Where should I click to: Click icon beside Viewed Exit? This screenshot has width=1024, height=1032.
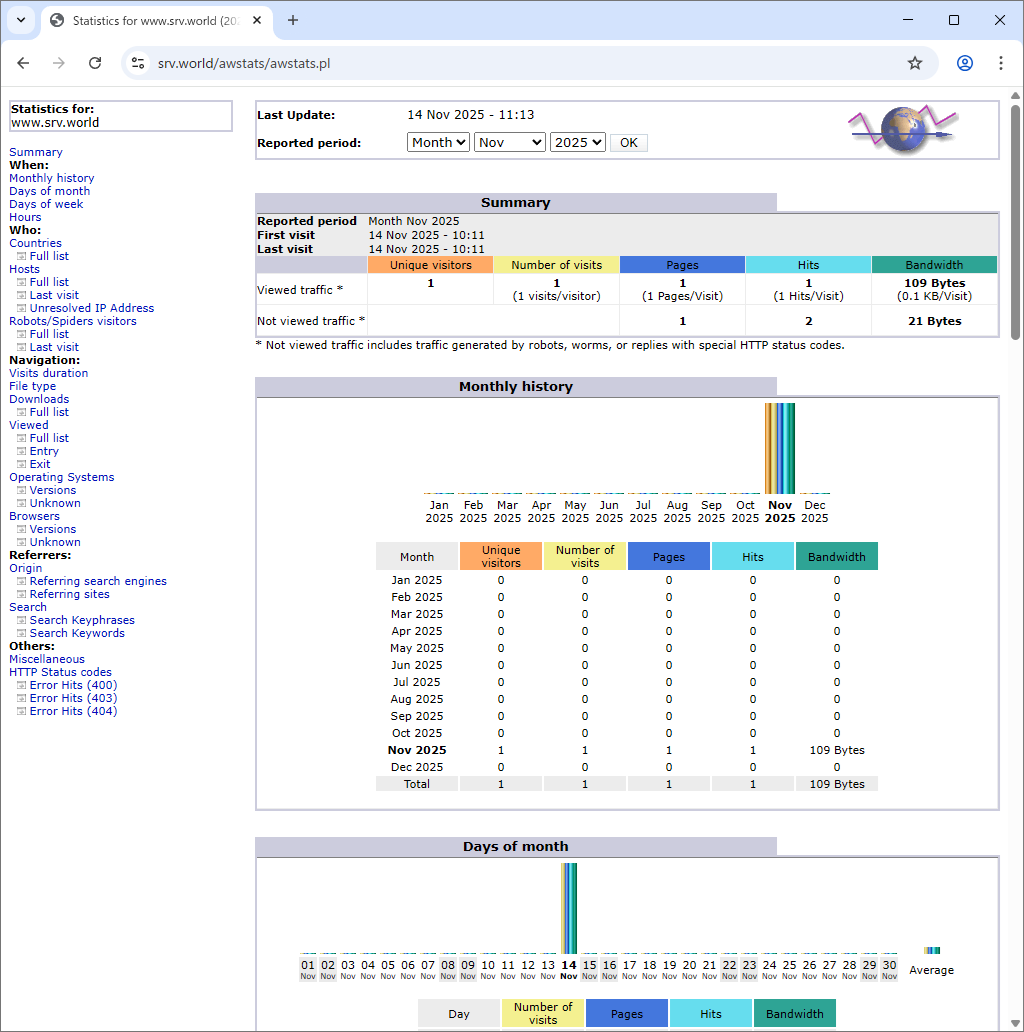[x=22, y=464]
